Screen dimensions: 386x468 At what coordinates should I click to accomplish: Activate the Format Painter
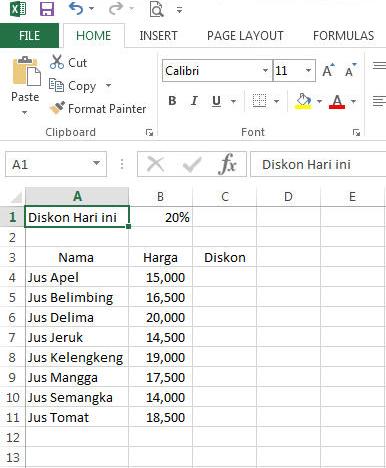click(98, 109)
